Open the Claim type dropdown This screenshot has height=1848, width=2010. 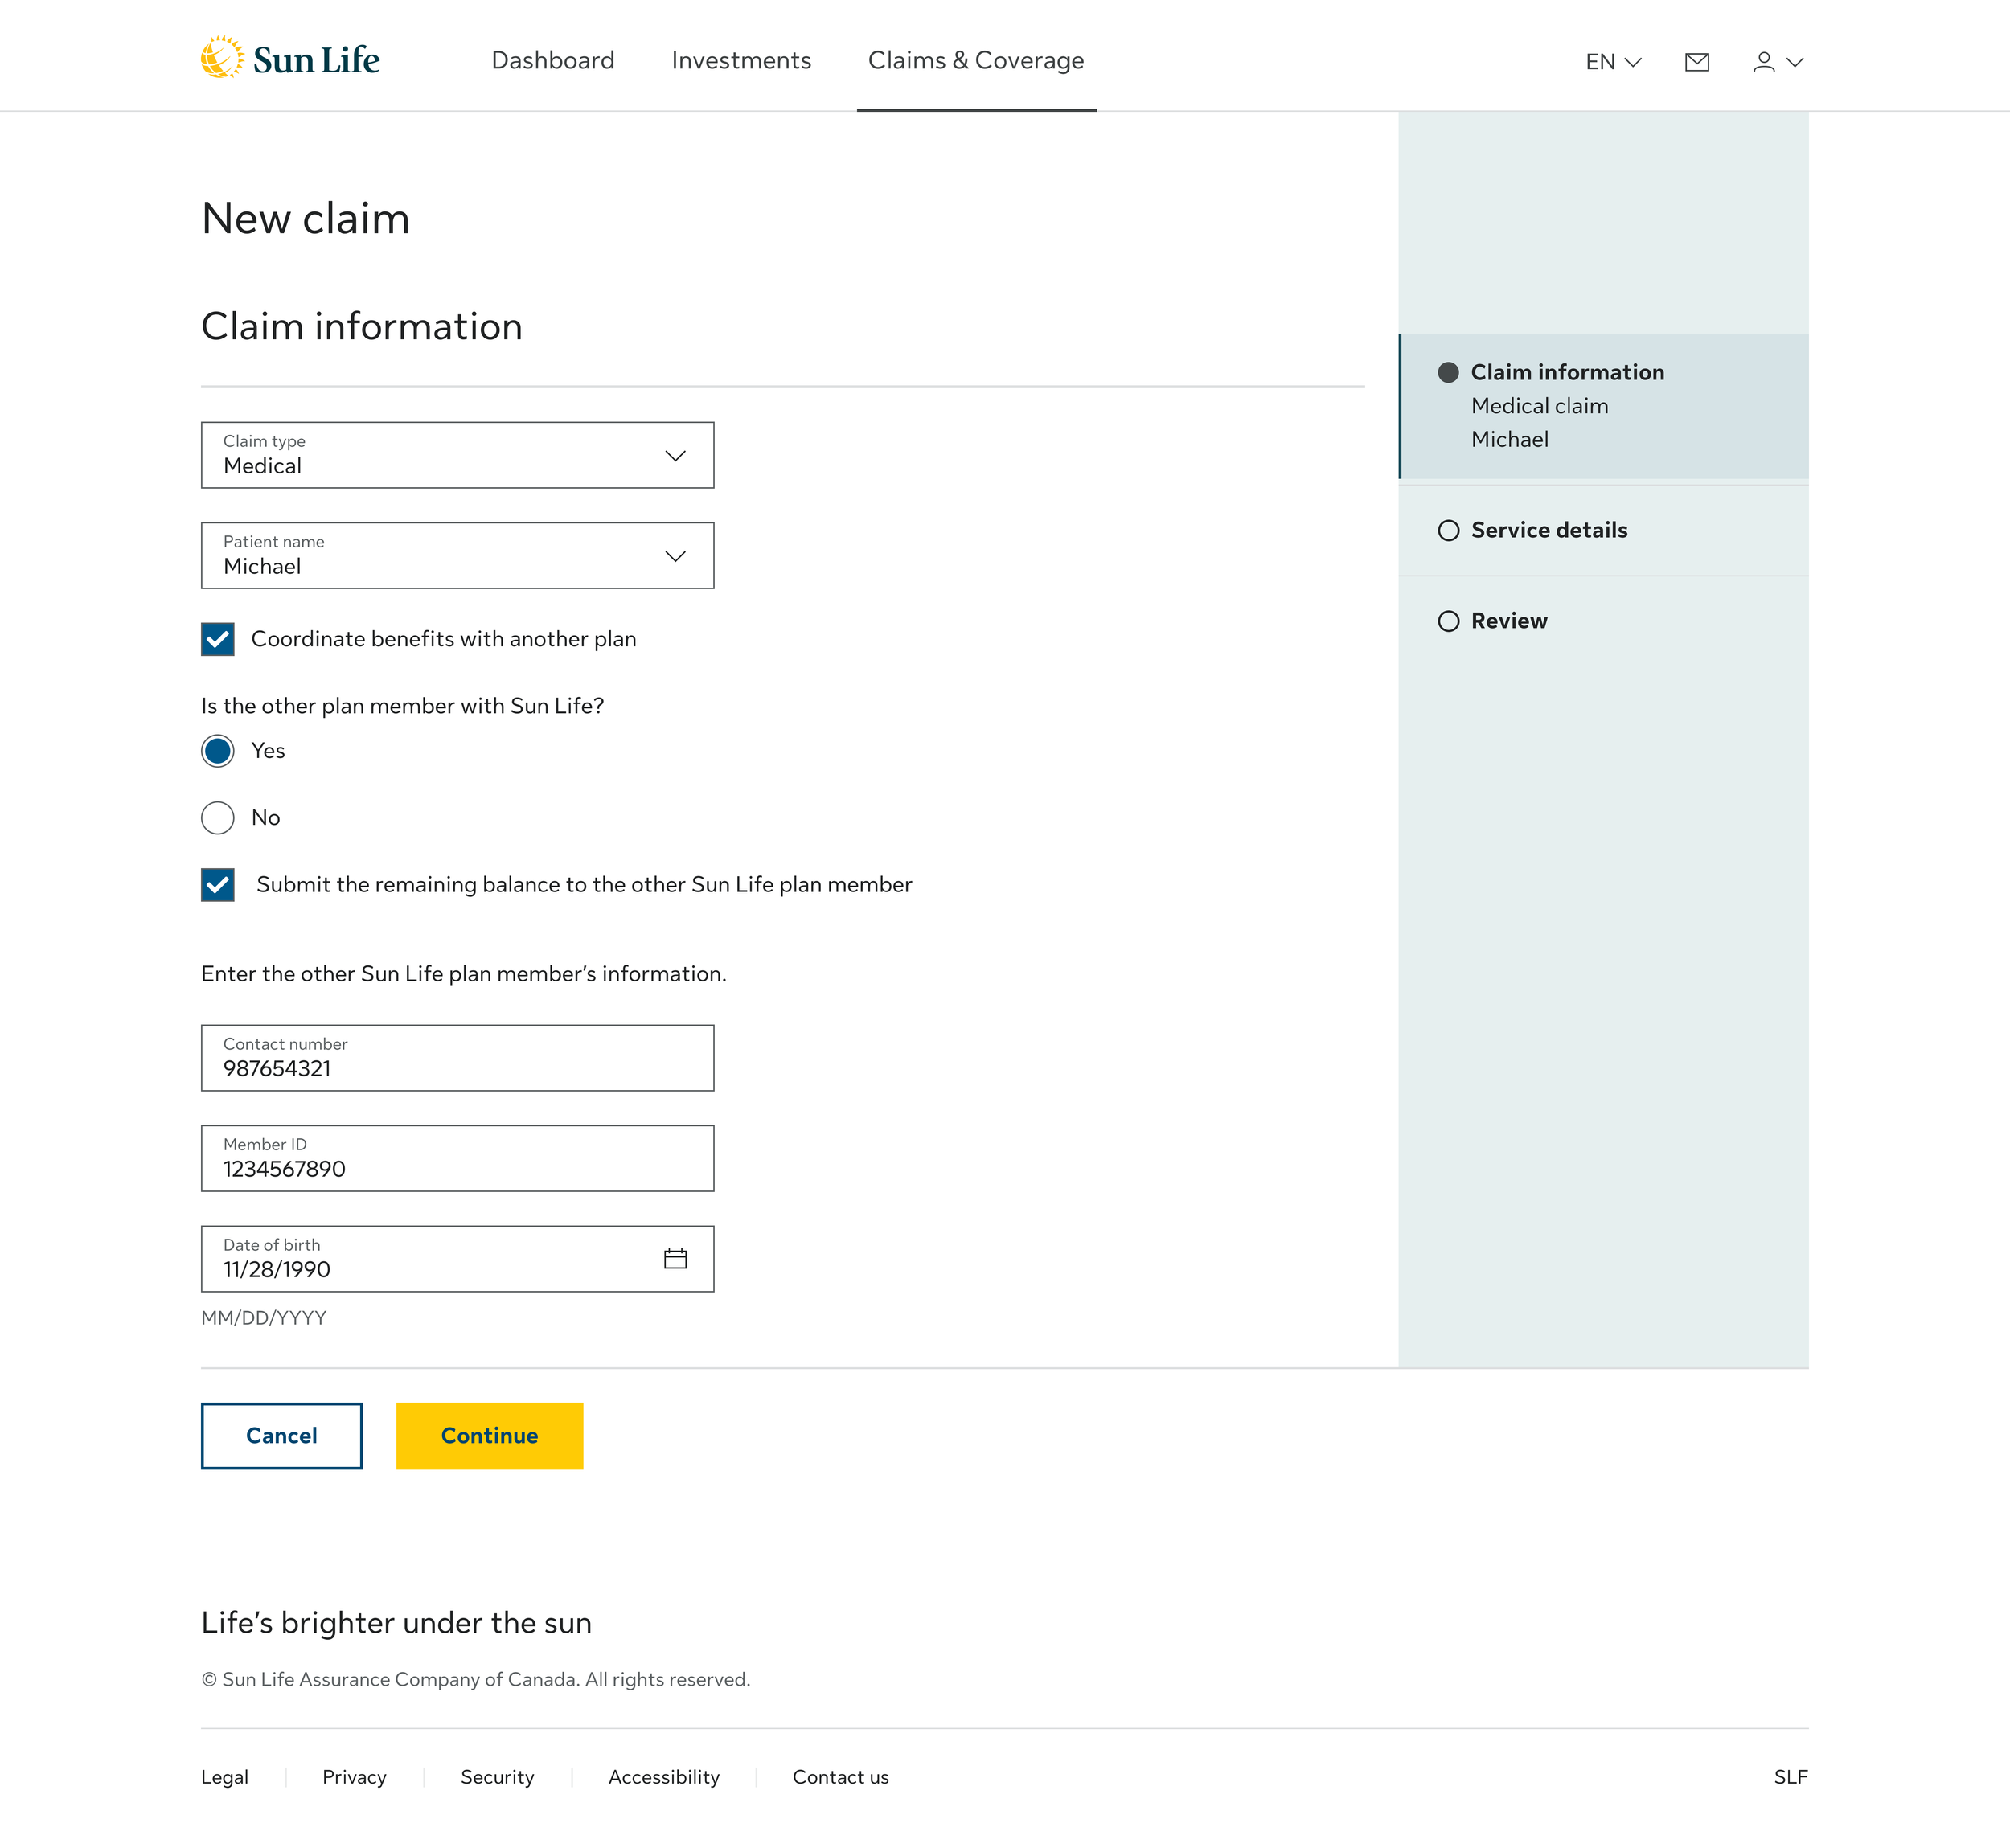457,455
